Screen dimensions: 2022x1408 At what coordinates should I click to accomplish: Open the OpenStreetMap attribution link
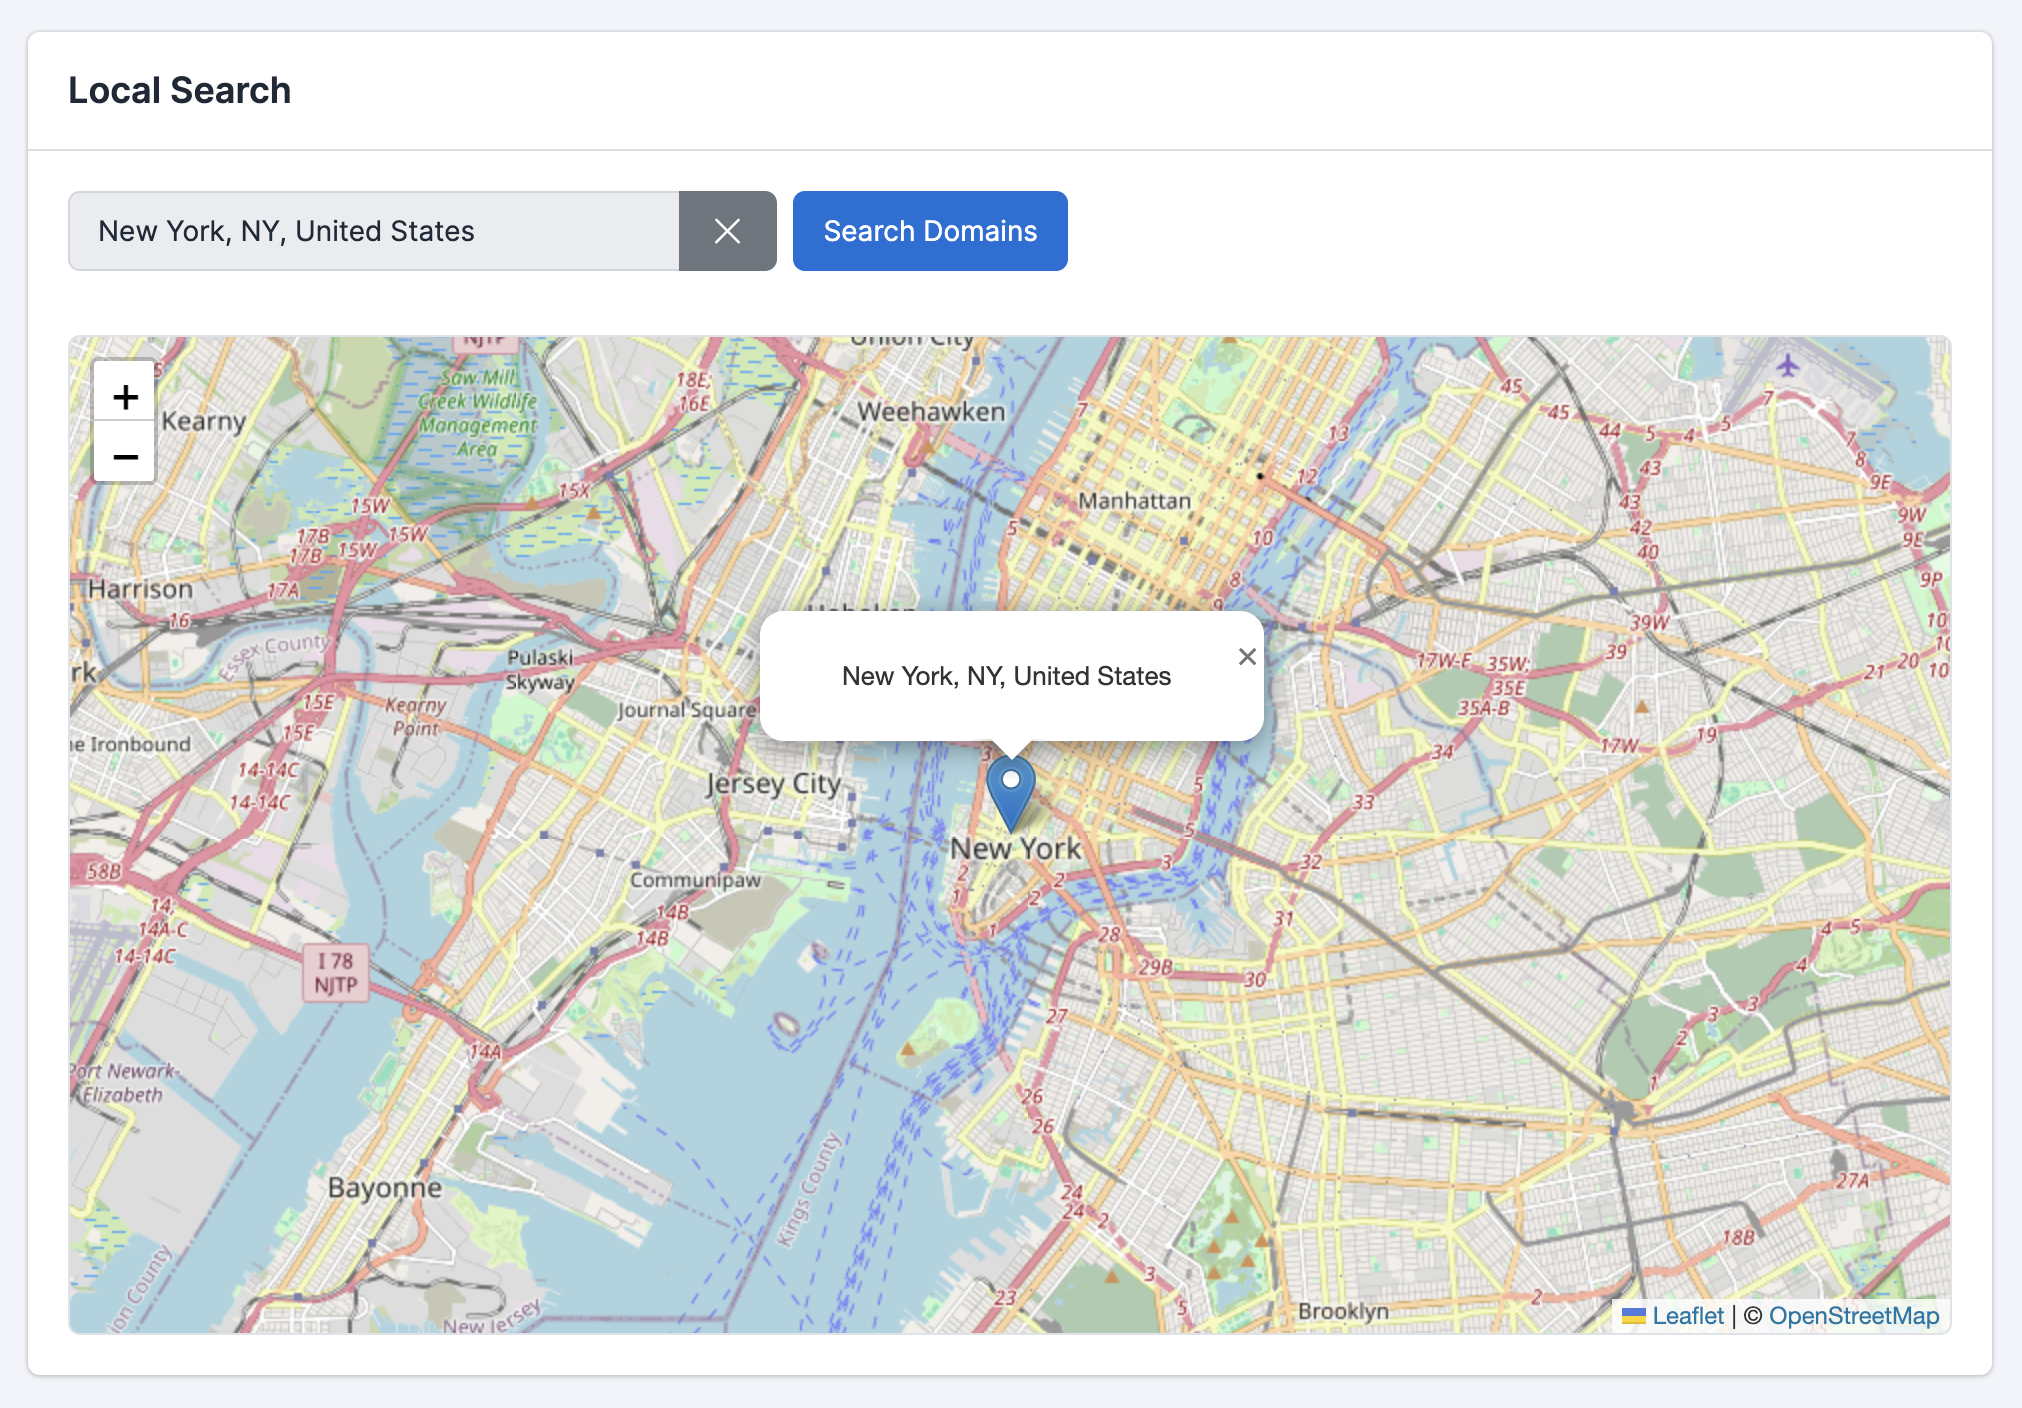(x=1855, y=1315)
